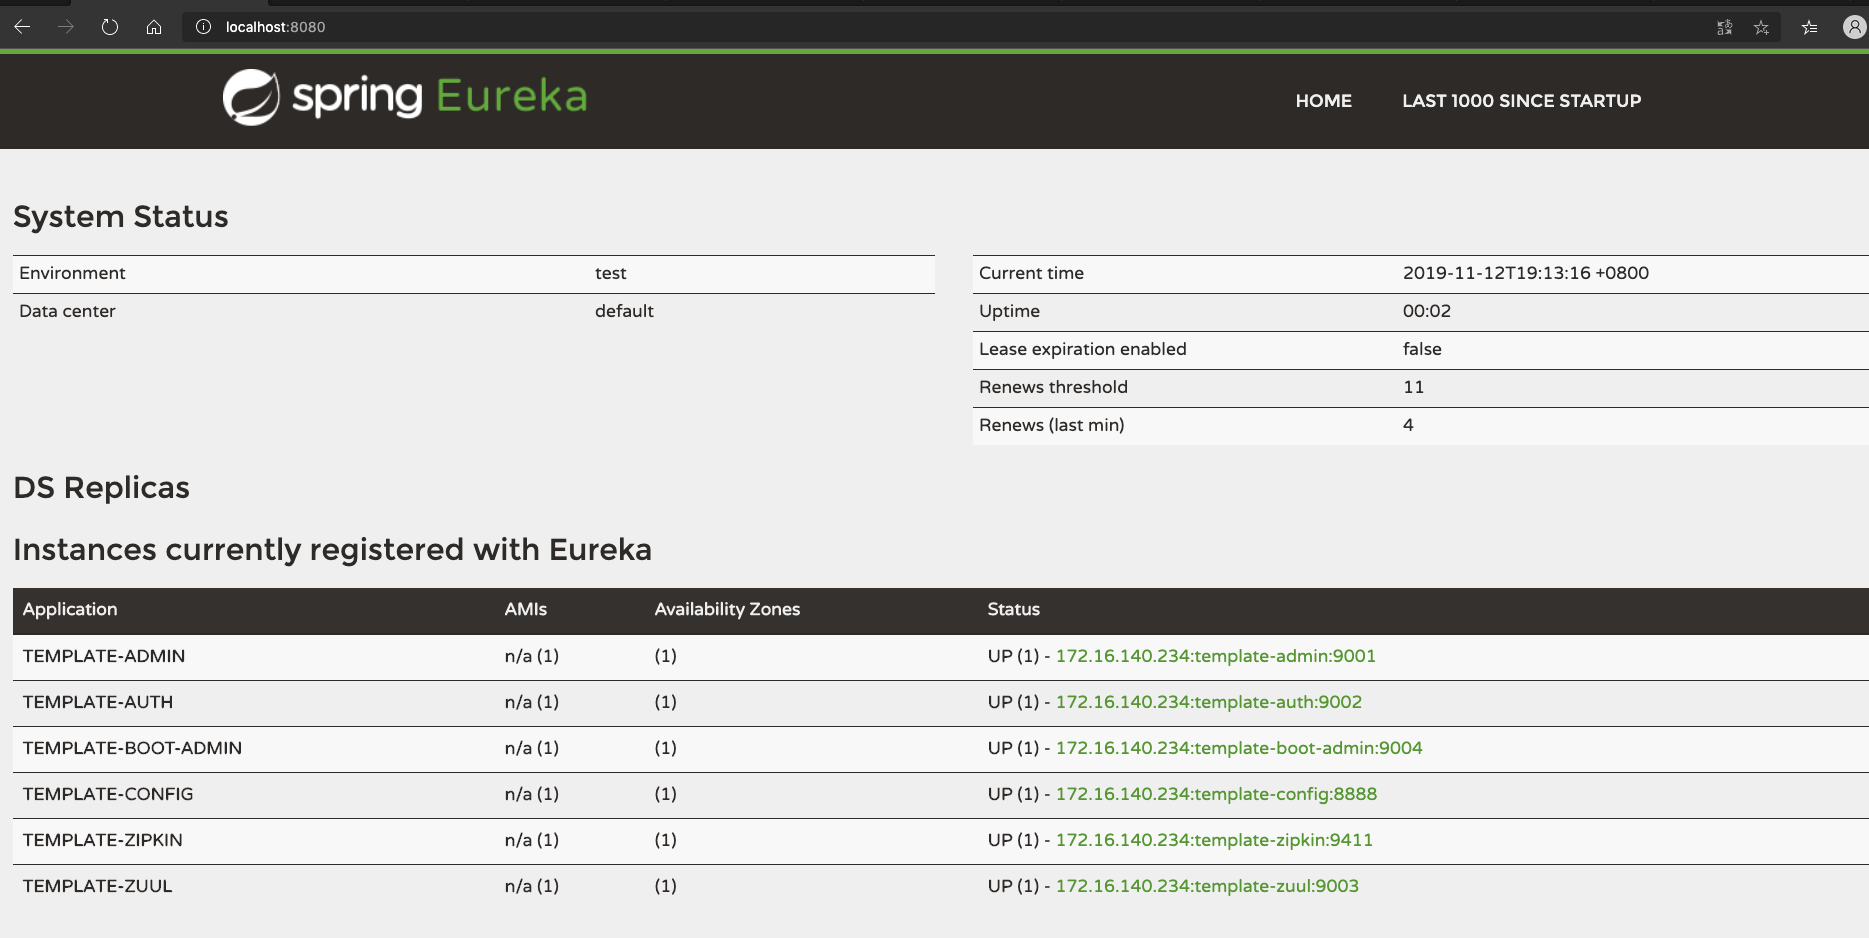Reload the page with the refresh icon

[110, 27]
